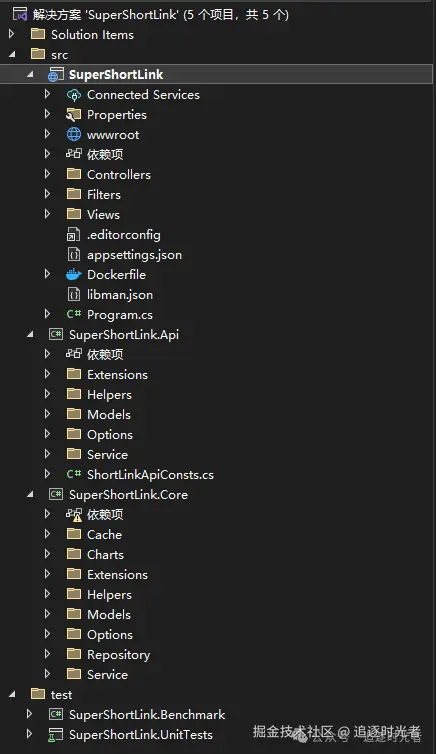
Task: Click the wwwroot globe icon
Action: [x=74, y=135]
